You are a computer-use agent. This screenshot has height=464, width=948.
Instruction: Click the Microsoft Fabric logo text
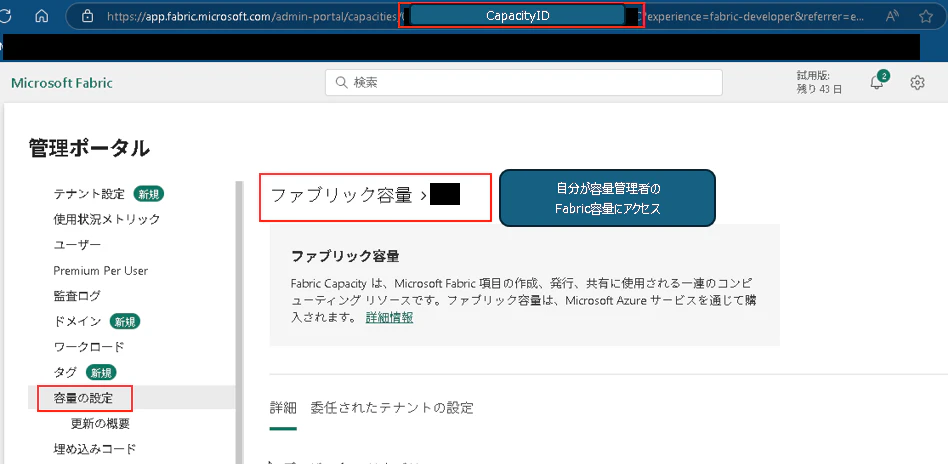coord(62,83)
